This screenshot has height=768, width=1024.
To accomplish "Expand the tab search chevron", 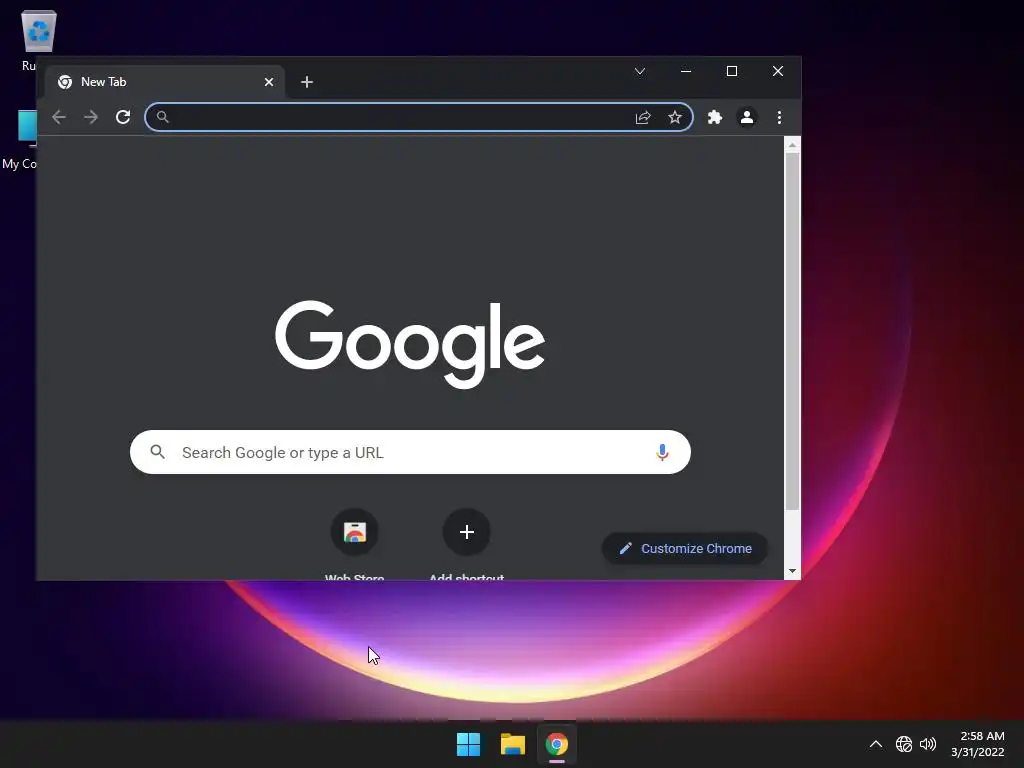I will click(640, 71).
